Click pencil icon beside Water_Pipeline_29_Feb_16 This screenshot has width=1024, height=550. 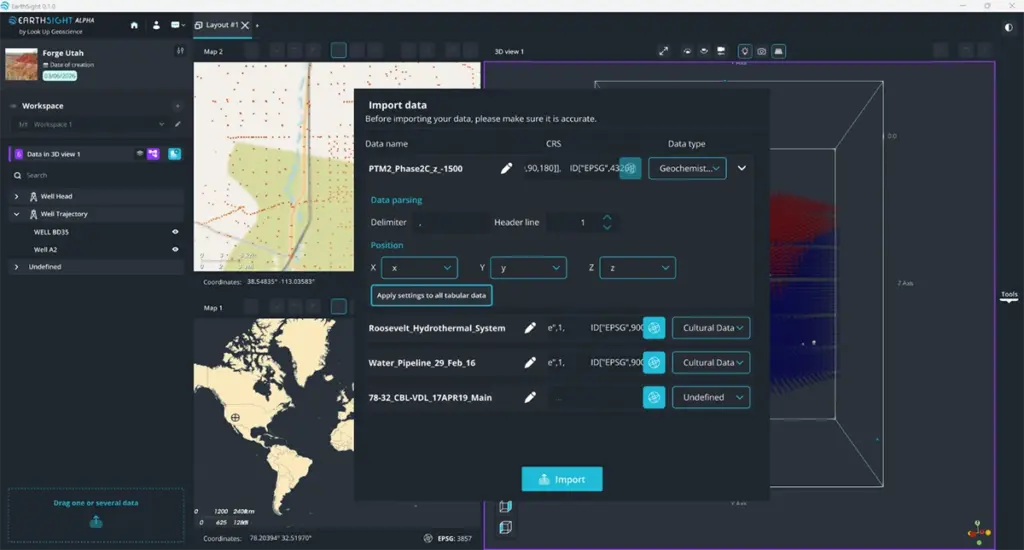[x=530, y=363]
